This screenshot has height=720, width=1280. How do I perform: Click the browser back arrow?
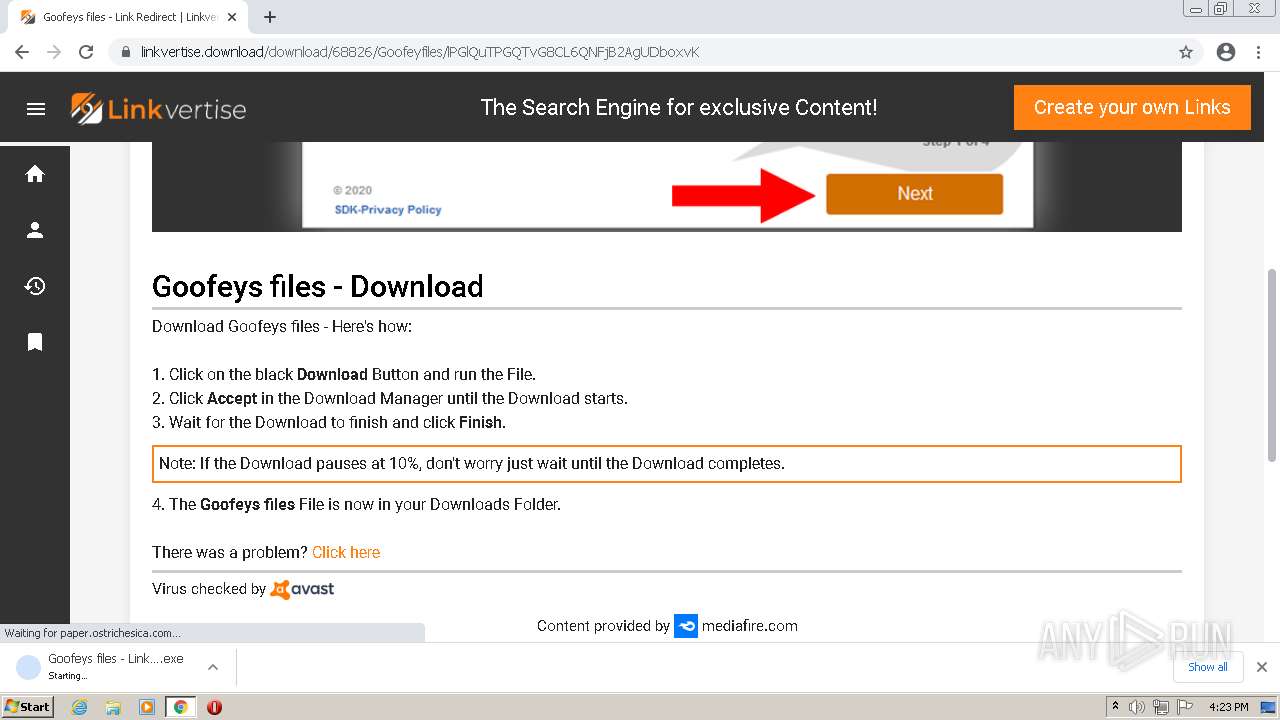22,52
